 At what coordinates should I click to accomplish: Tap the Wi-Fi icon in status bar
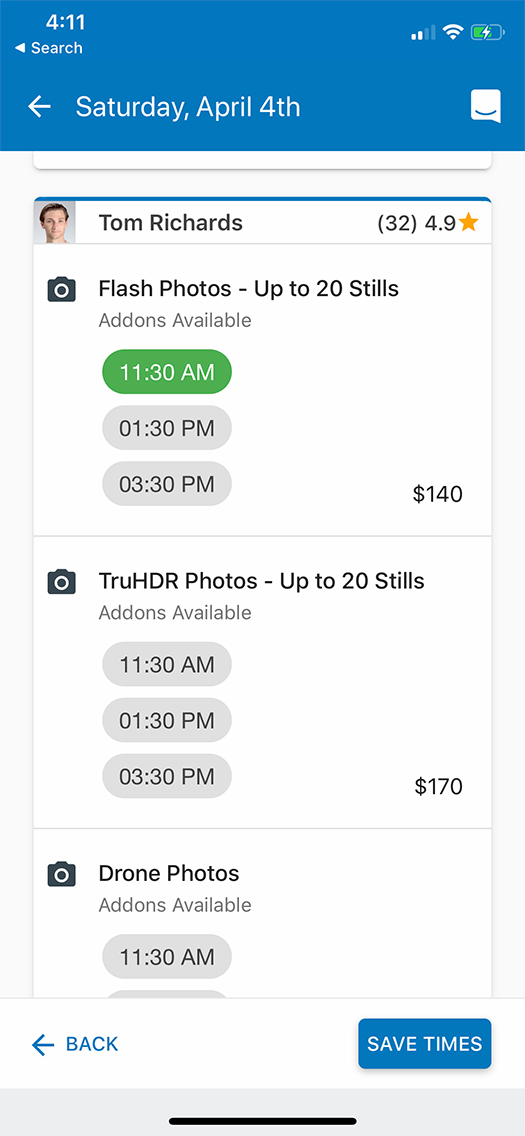tap(453, 32)
